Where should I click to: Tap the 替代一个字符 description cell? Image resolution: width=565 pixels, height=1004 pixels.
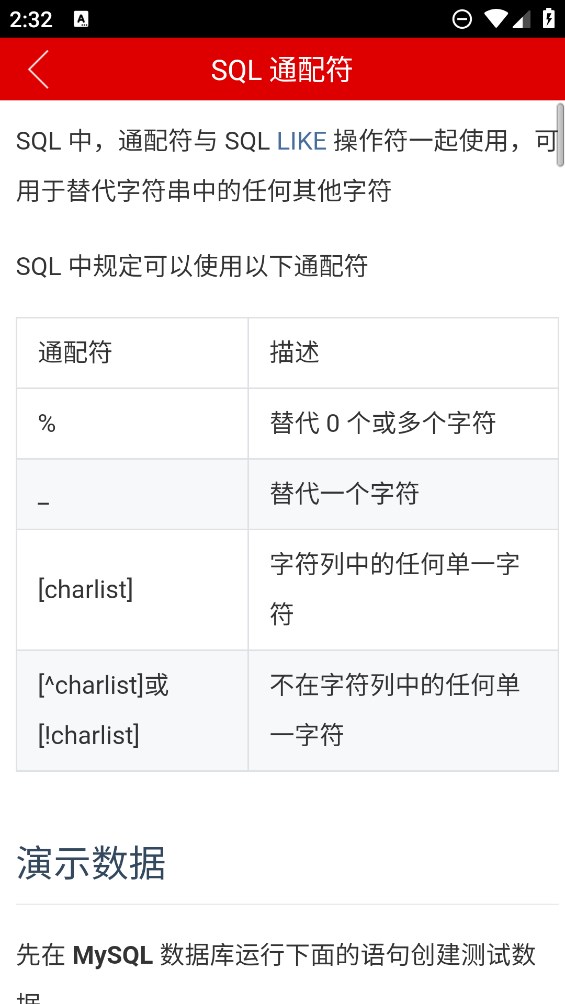[x=403, y=494]
